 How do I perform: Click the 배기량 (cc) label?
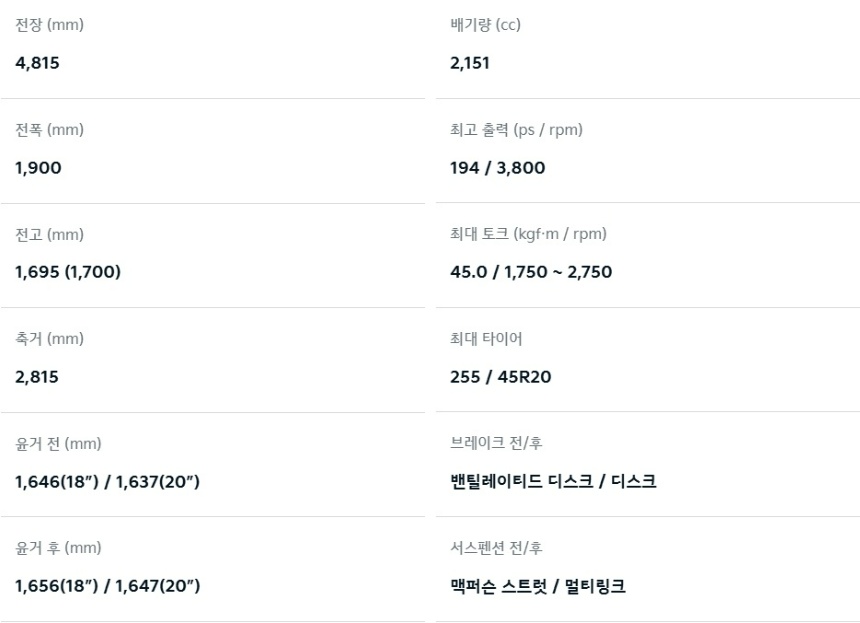(x=485, y=26)
